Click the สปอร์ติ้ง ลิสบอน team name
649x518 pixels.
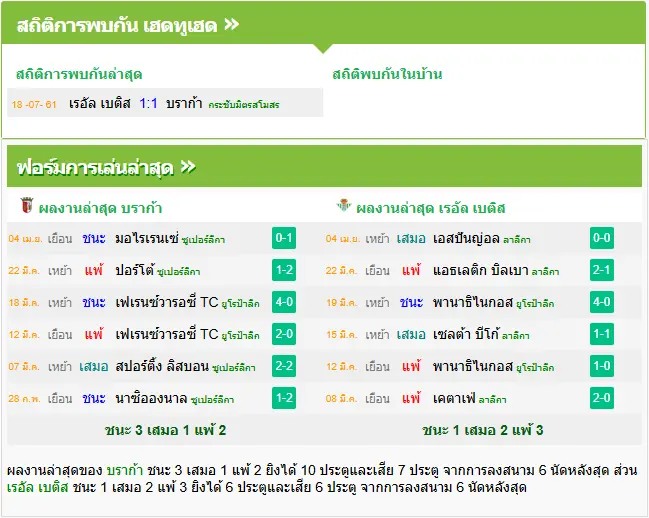point(162,366)
